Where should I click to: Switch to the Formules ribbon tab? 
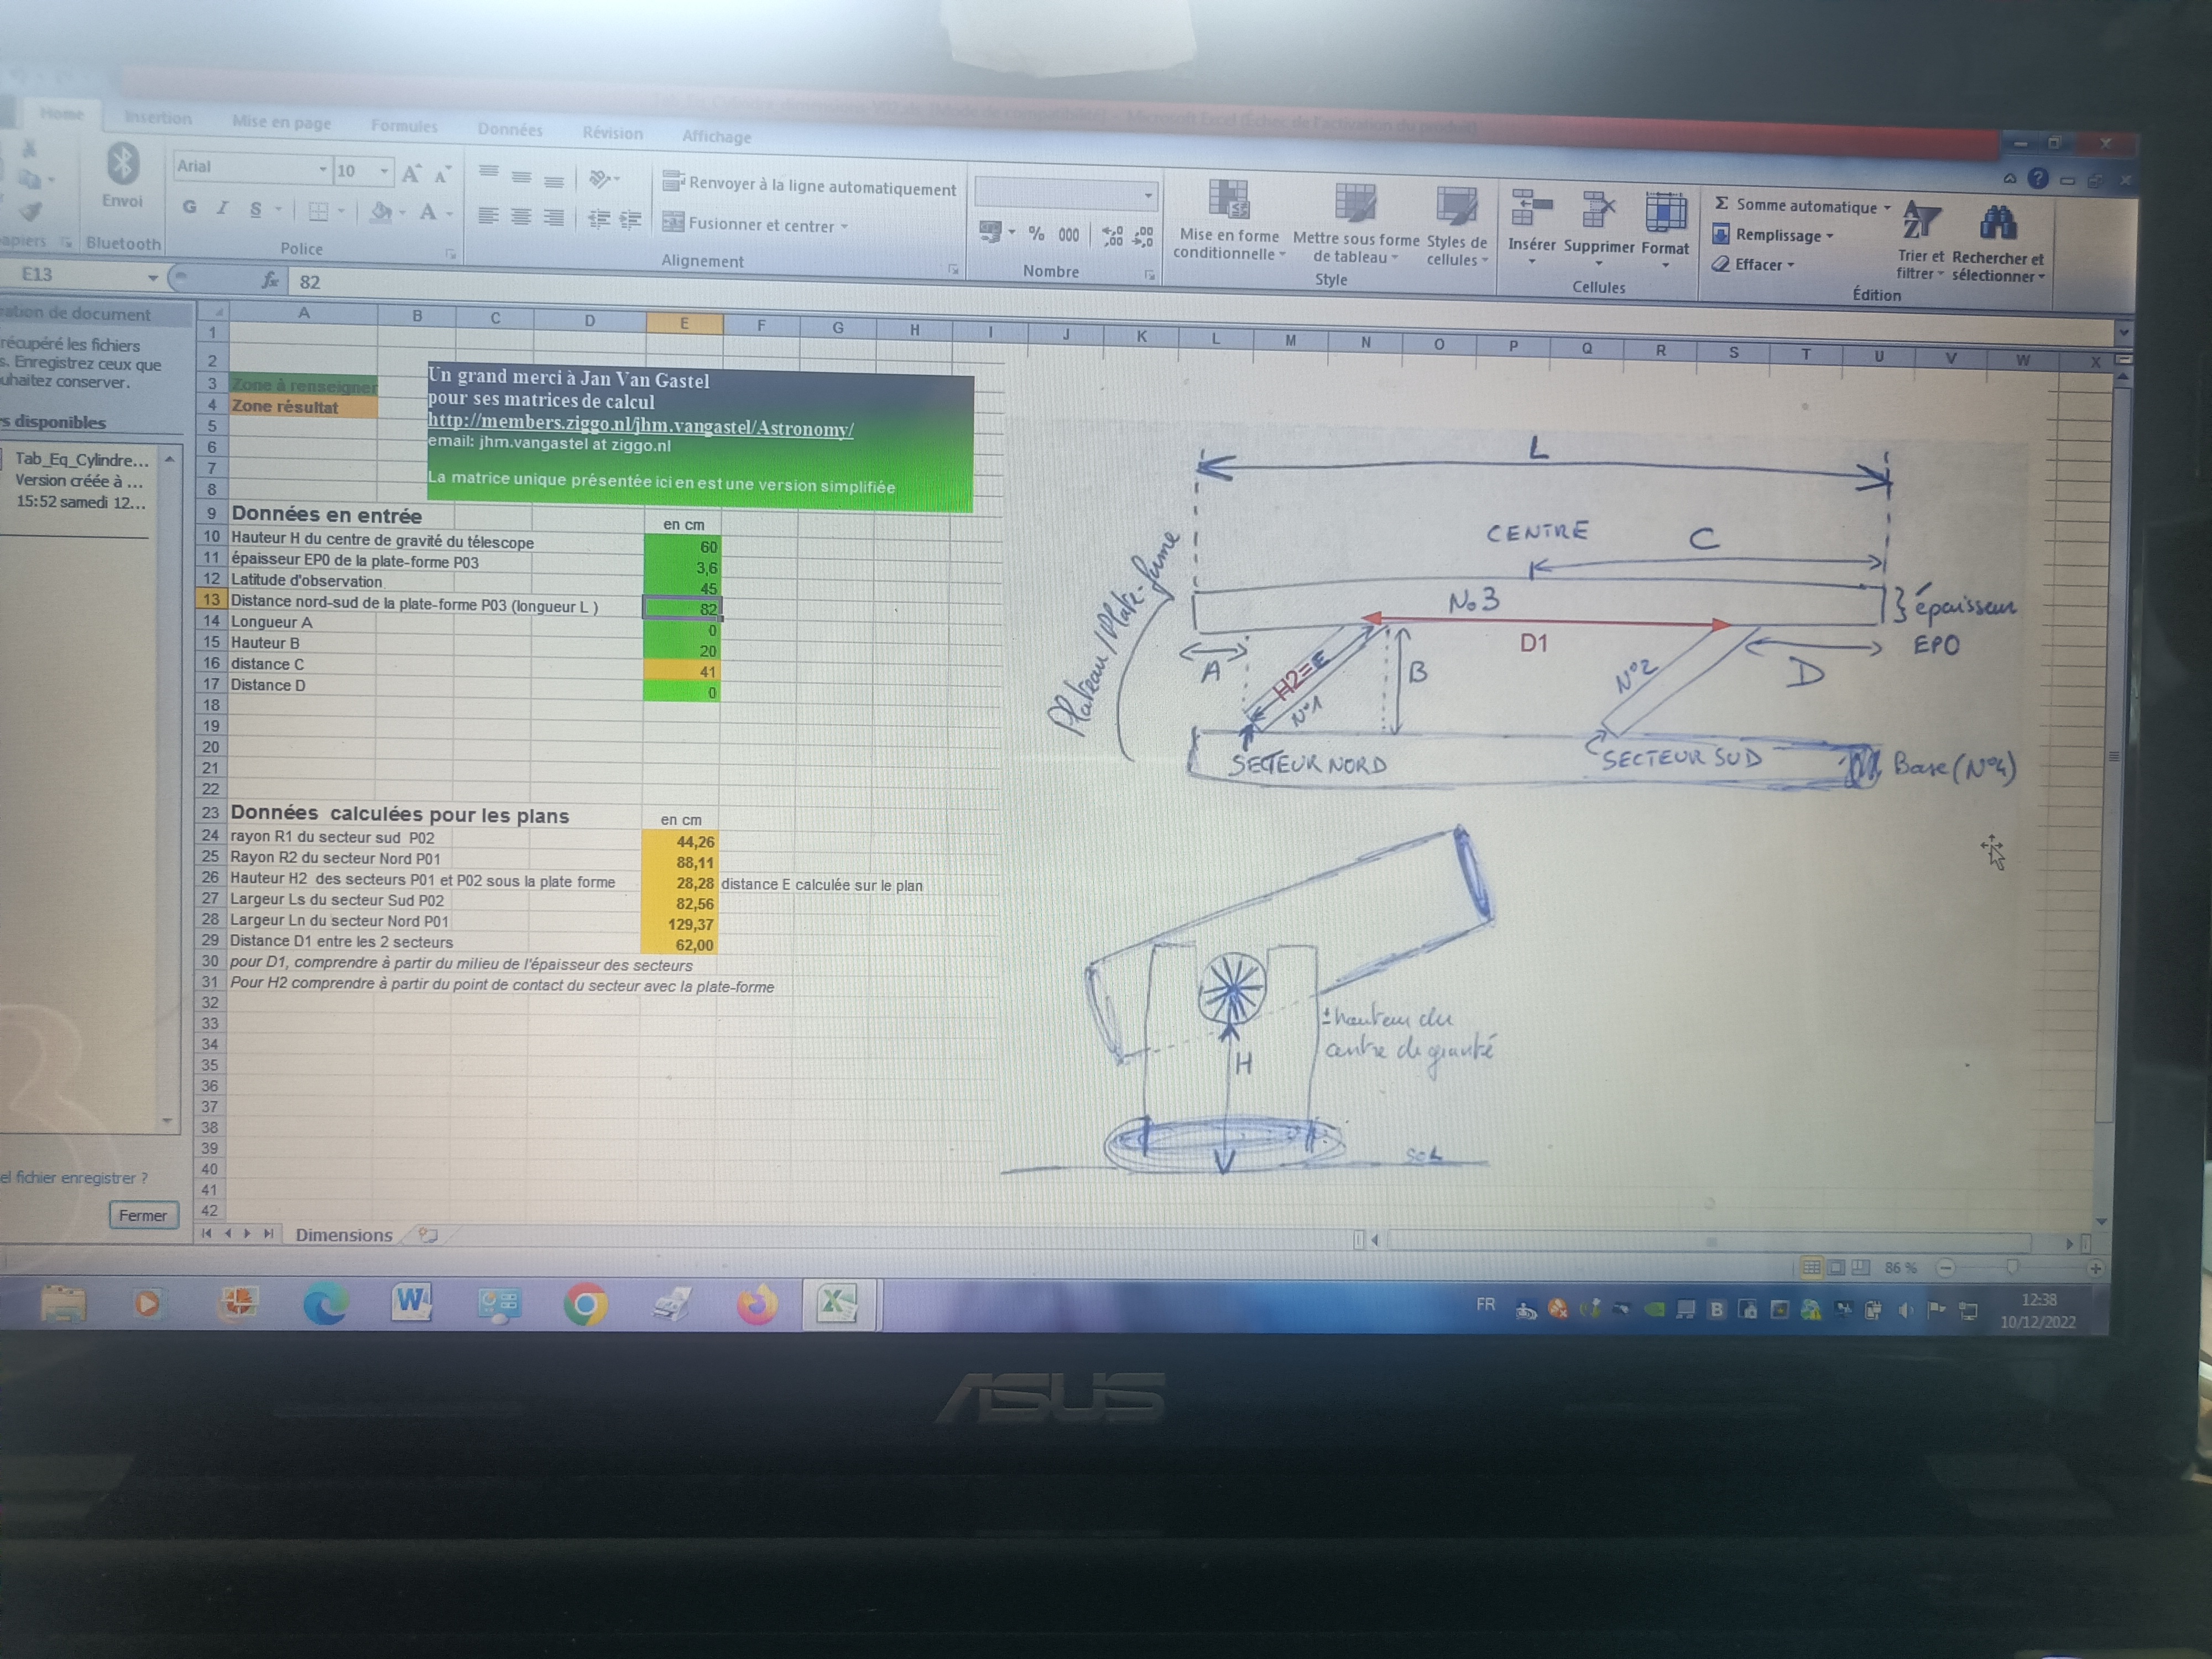(x=404, y=126)
